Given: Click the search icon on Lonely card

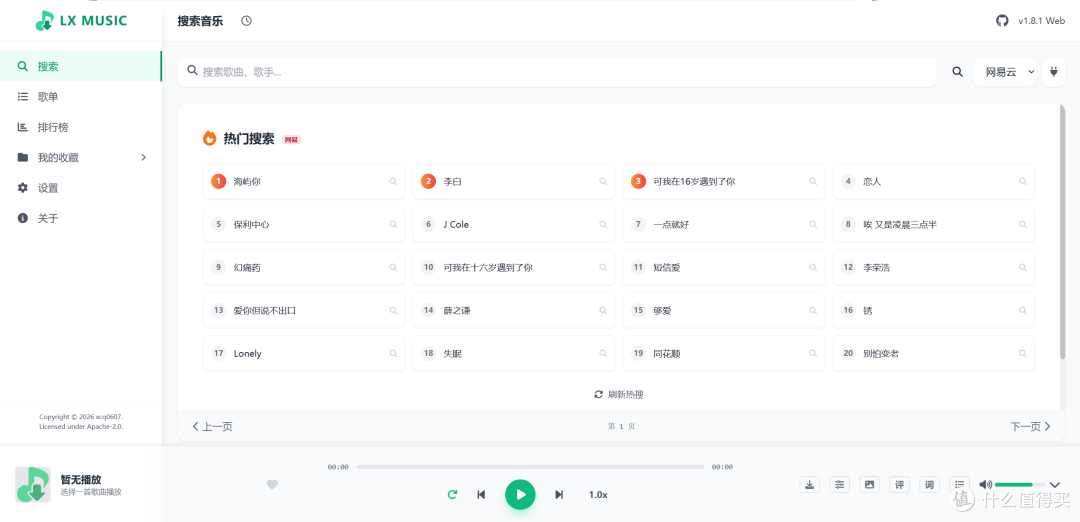Looking at the screenshot, I should click(x=393, y=353).
